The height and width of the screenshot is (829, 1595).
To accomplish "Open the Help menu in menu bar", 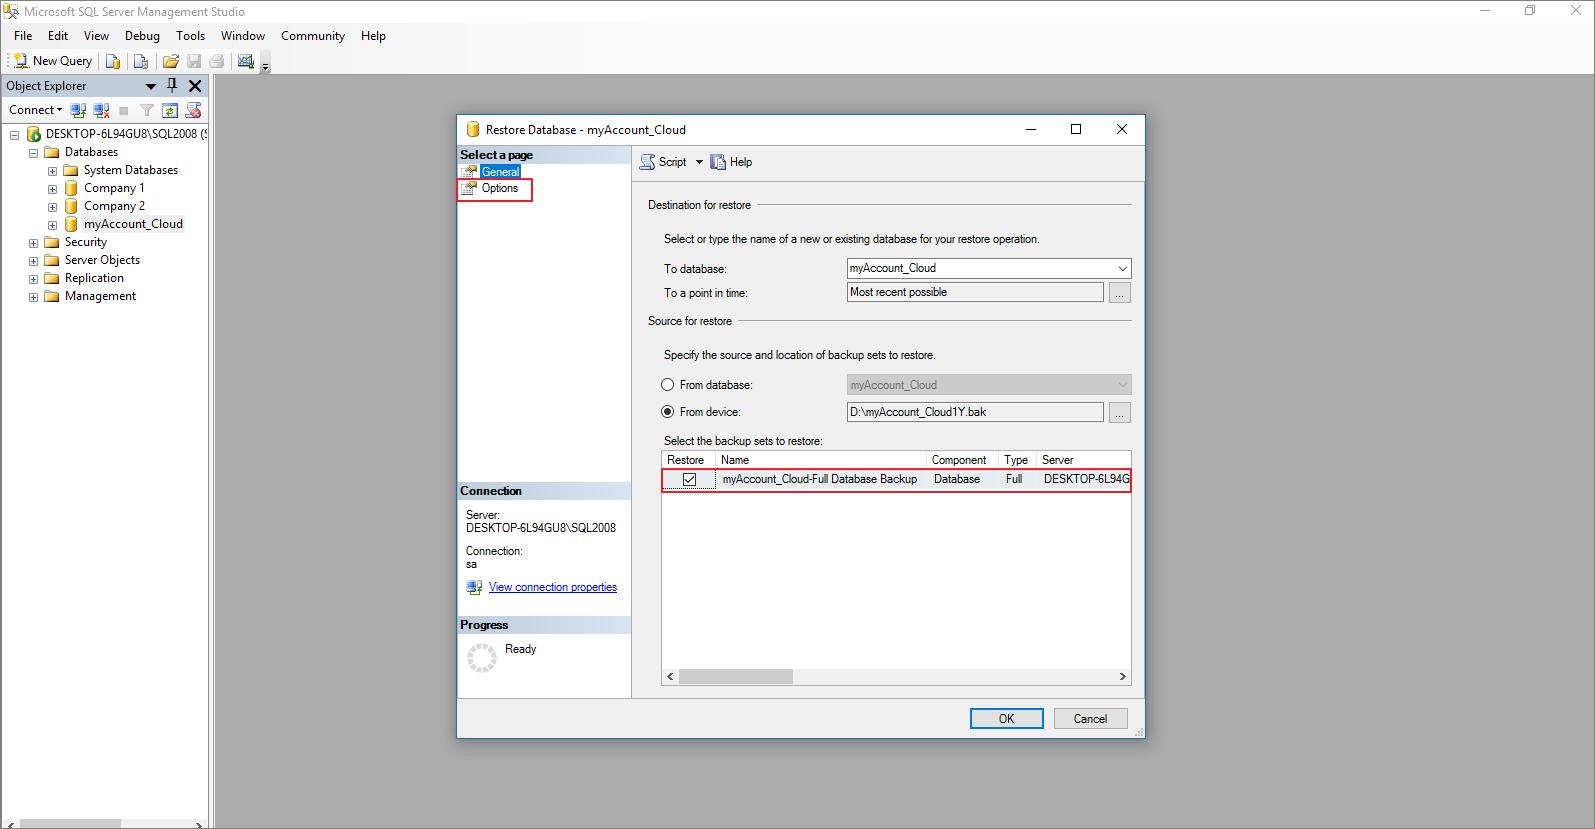I will point(373,36).
